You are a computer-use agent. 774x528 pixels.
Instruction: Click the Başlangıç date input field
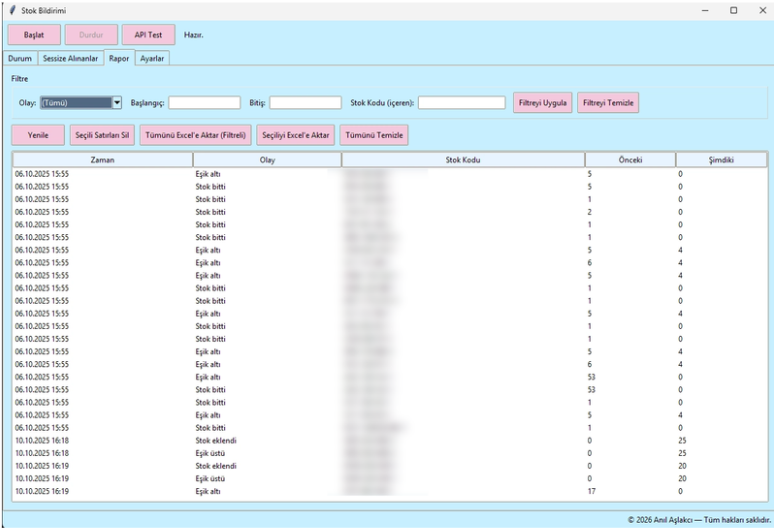coord(204,103)
